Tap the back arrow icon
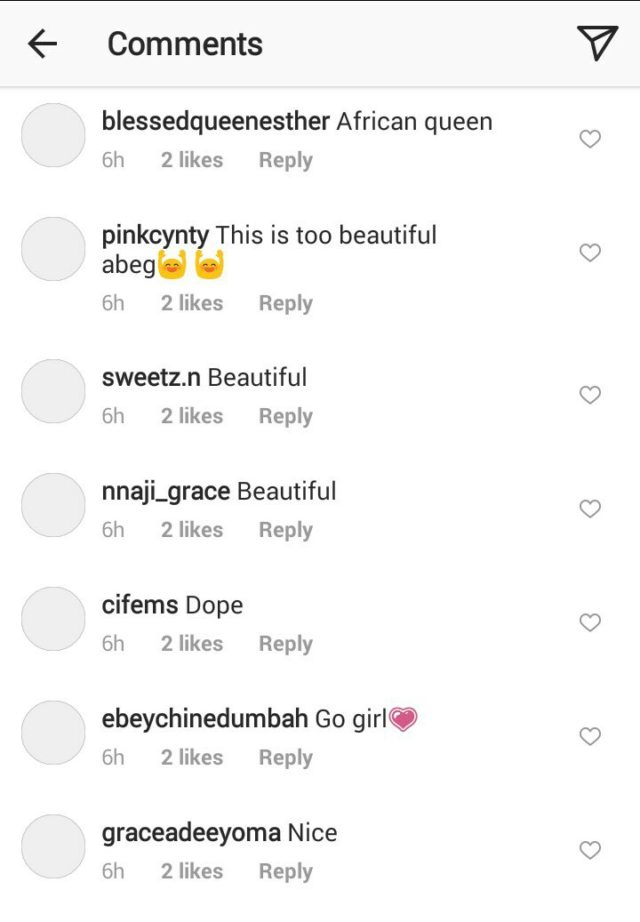640x922 pixels. coord(42,44)
